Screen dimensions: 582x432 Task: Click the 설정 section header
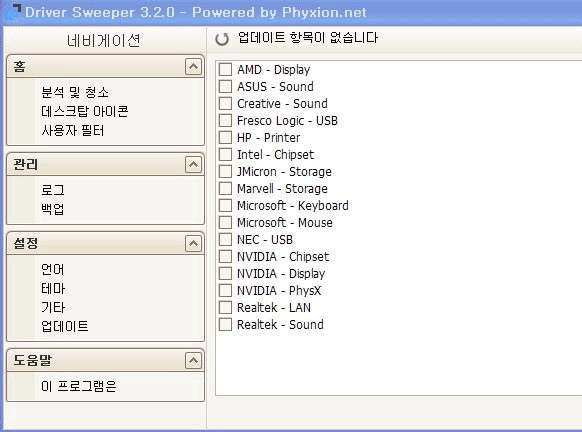[x=105, y=244]
